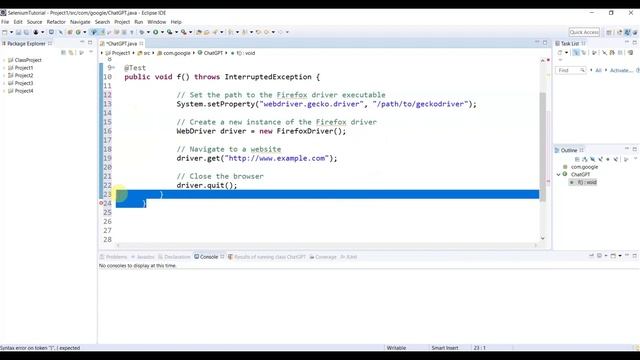Click the New file toolbar icon
This screenshot has height=360, width=640.
coord(4,32)
